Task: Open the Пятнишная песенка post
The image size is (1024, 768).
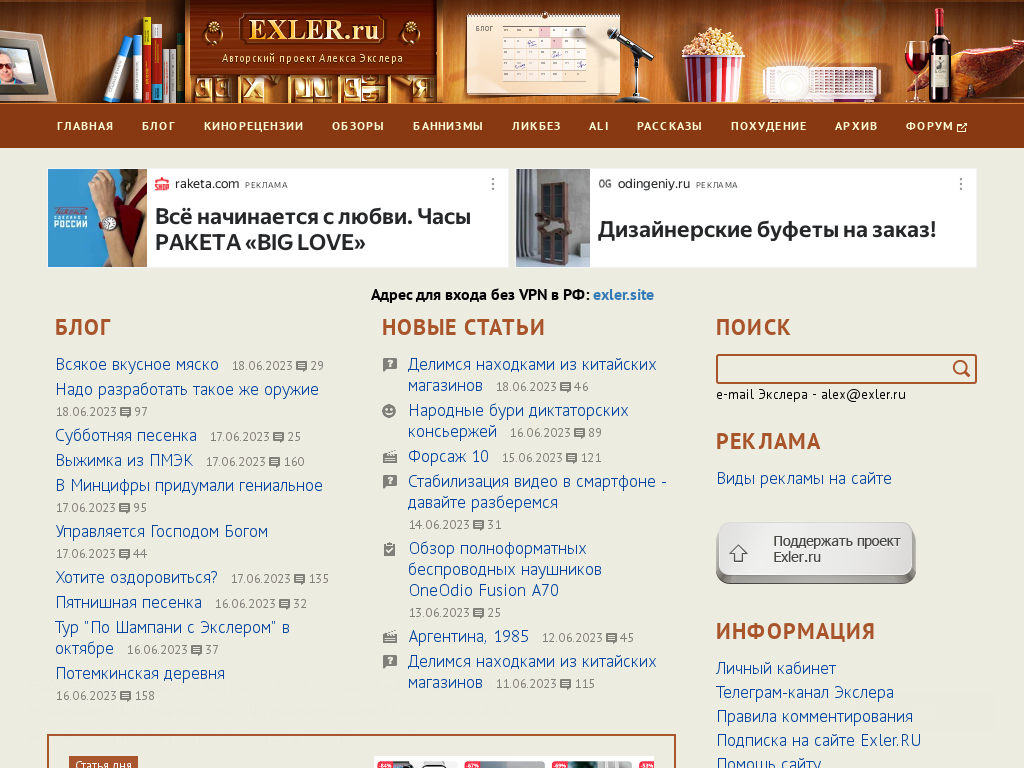Action: click(x=129, y=603)
